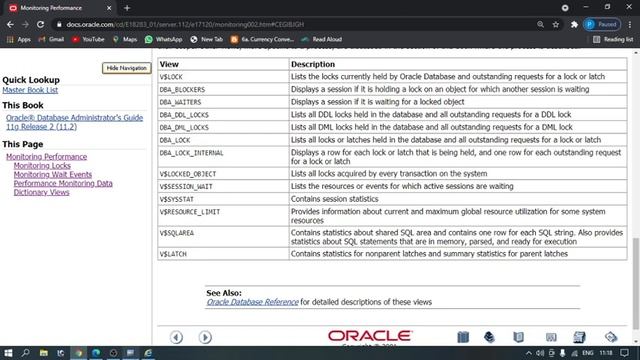Viewport: 640px width, 360px height.
Task: Reload the Oracle docs page
Action: (40, 24)
